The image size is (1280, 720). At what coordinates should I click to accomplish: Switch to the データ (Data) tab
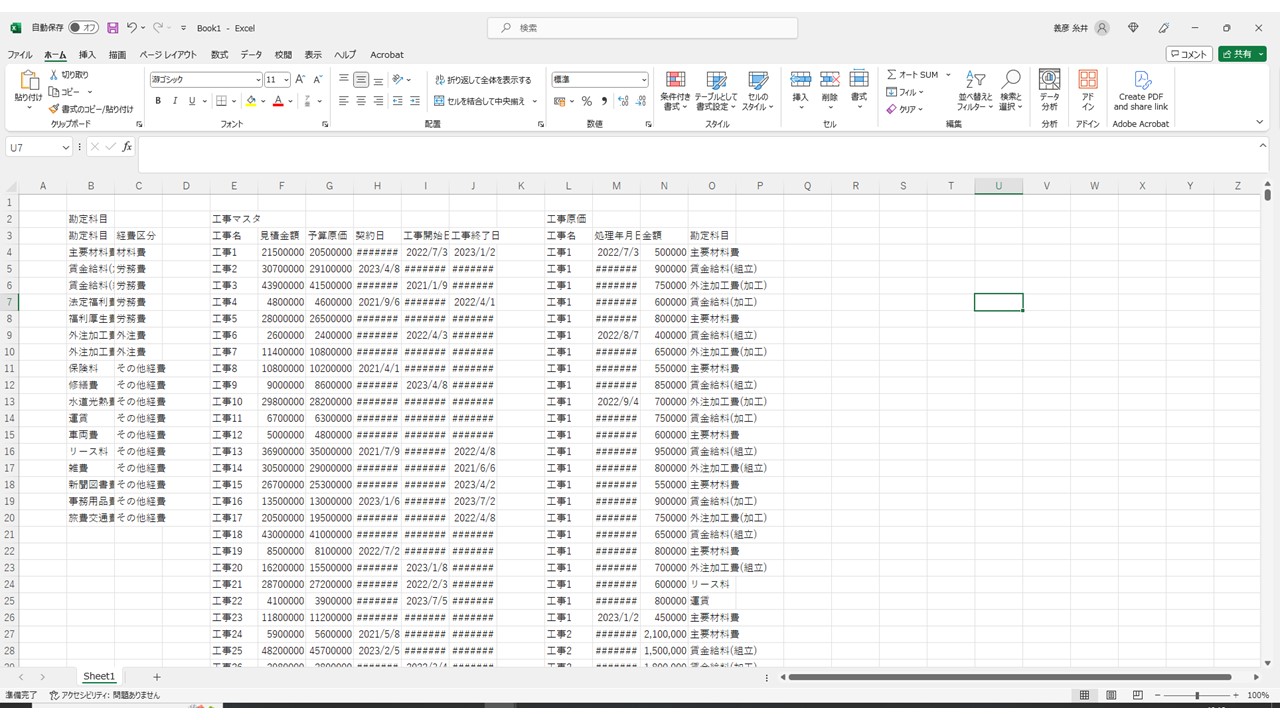[251, 55]
